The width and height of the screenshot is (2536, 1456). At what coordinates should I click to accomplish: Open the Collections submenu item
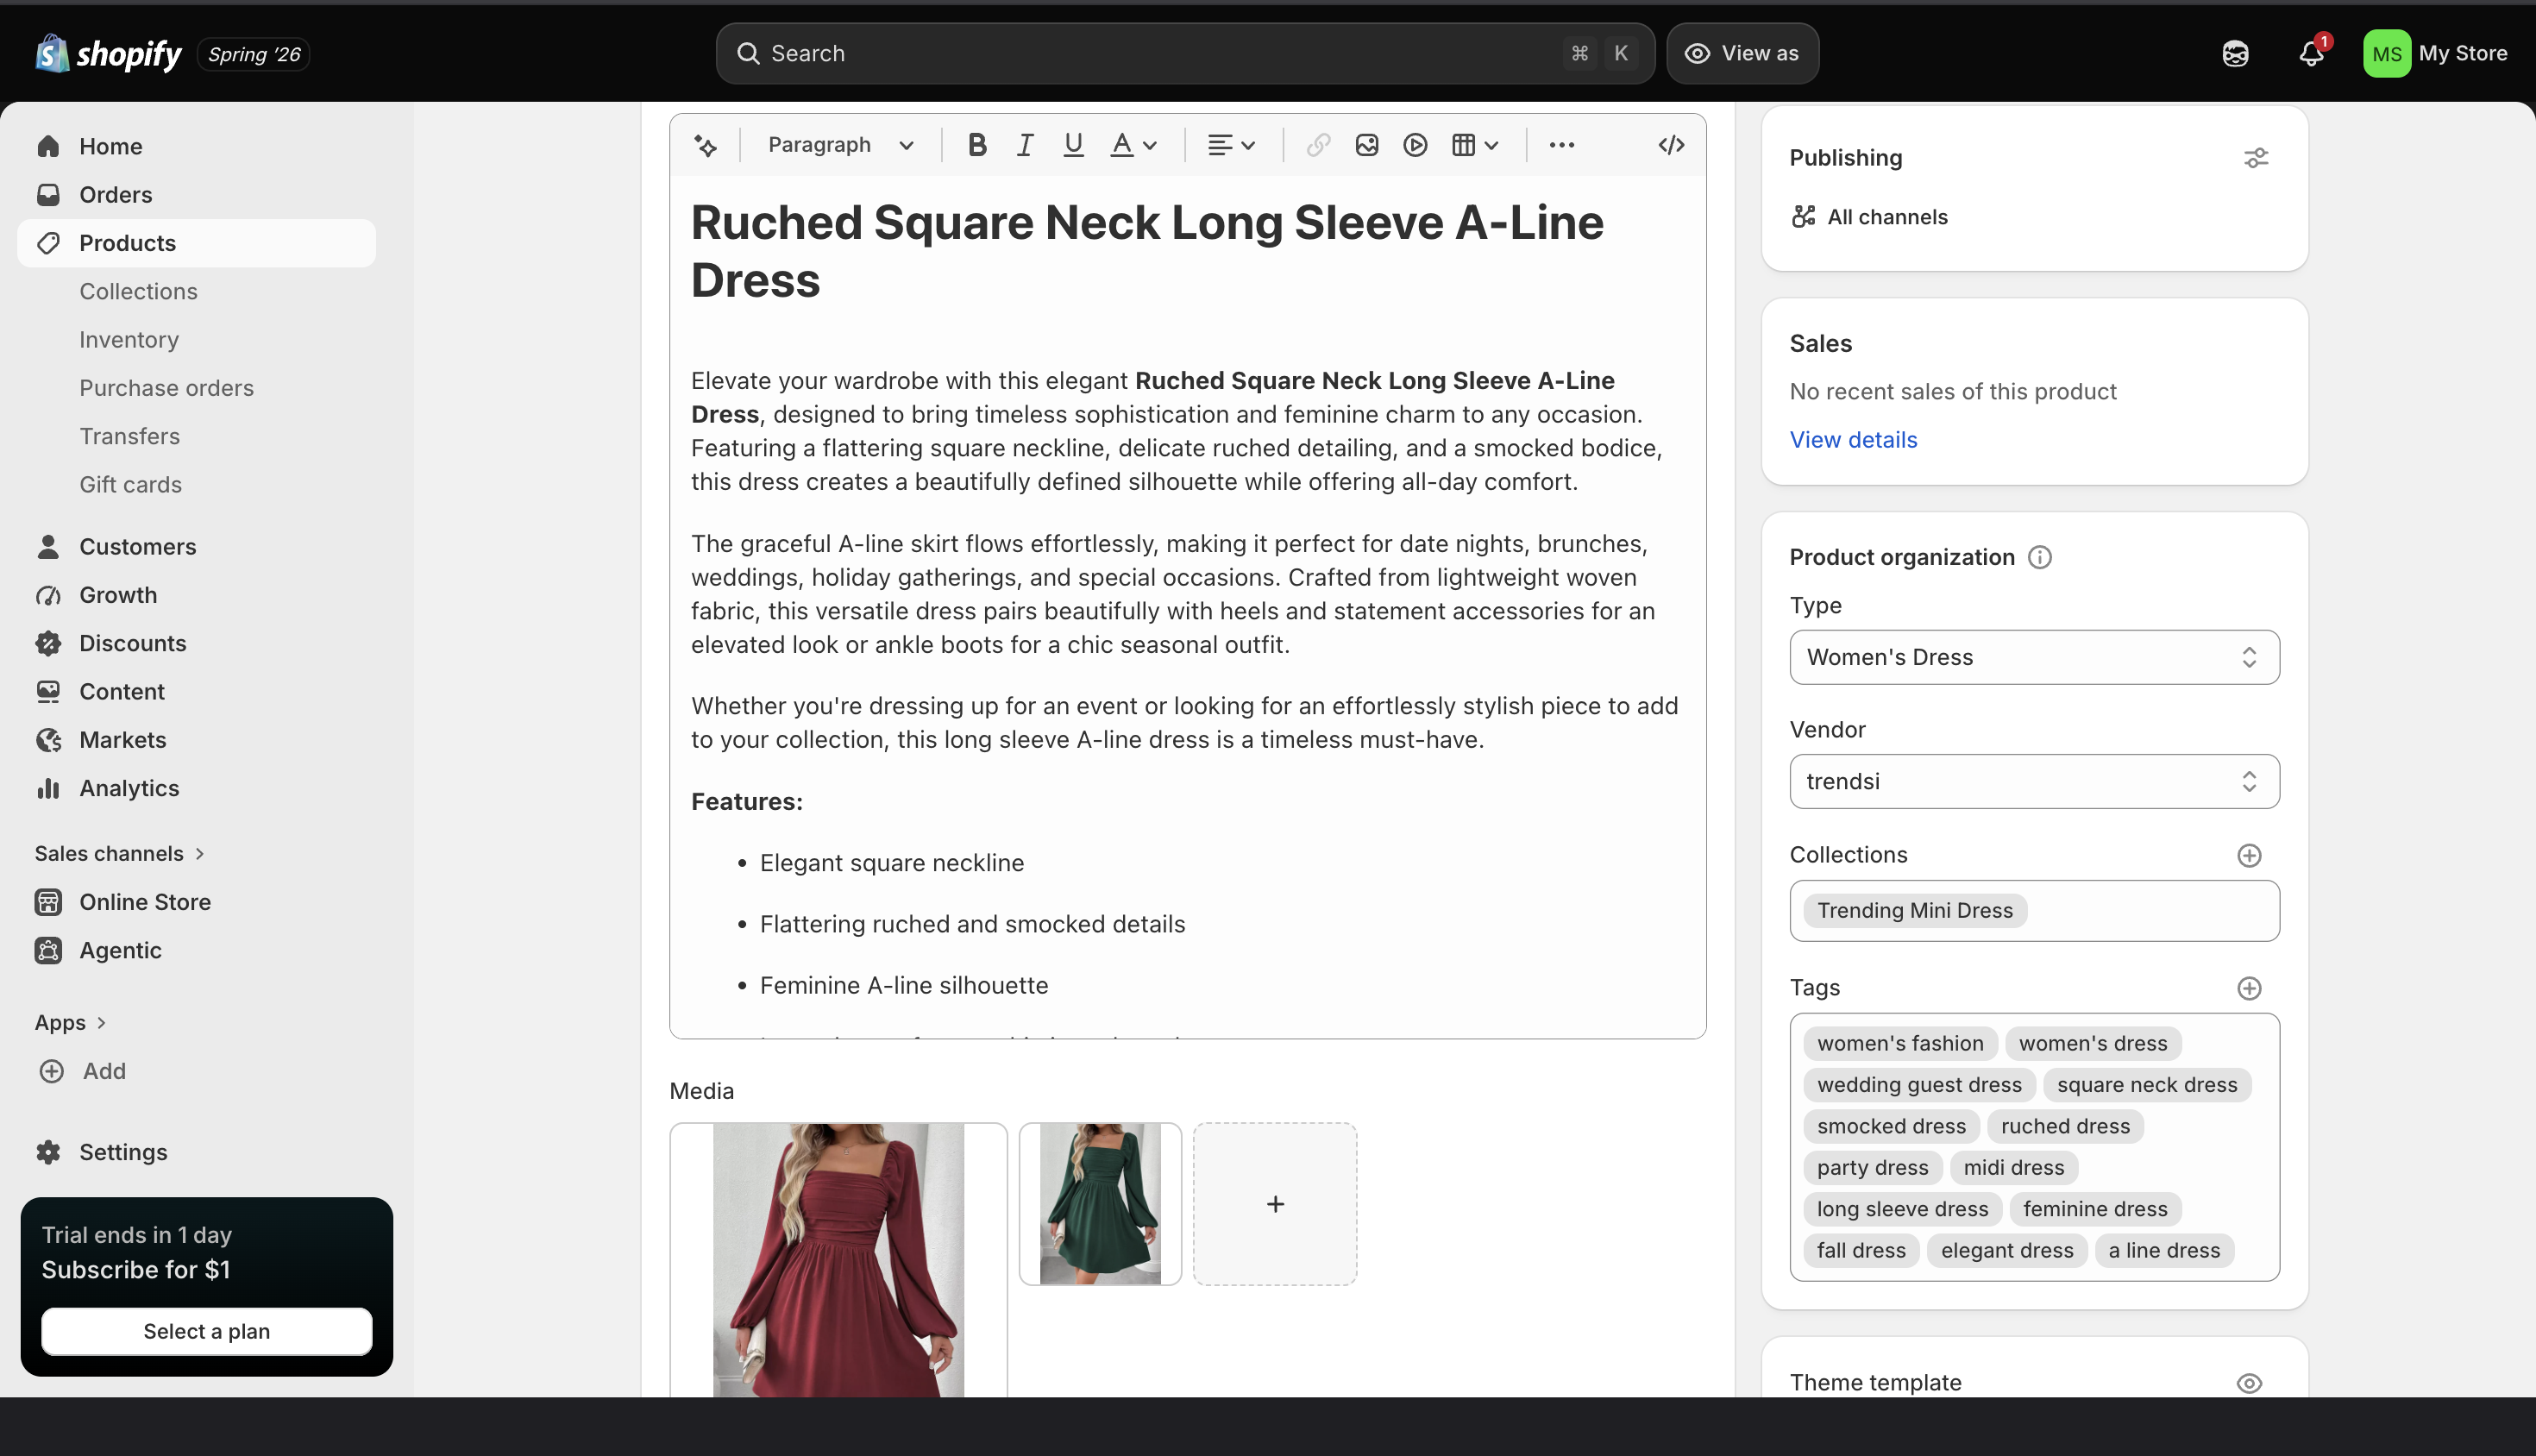point(138,291)
